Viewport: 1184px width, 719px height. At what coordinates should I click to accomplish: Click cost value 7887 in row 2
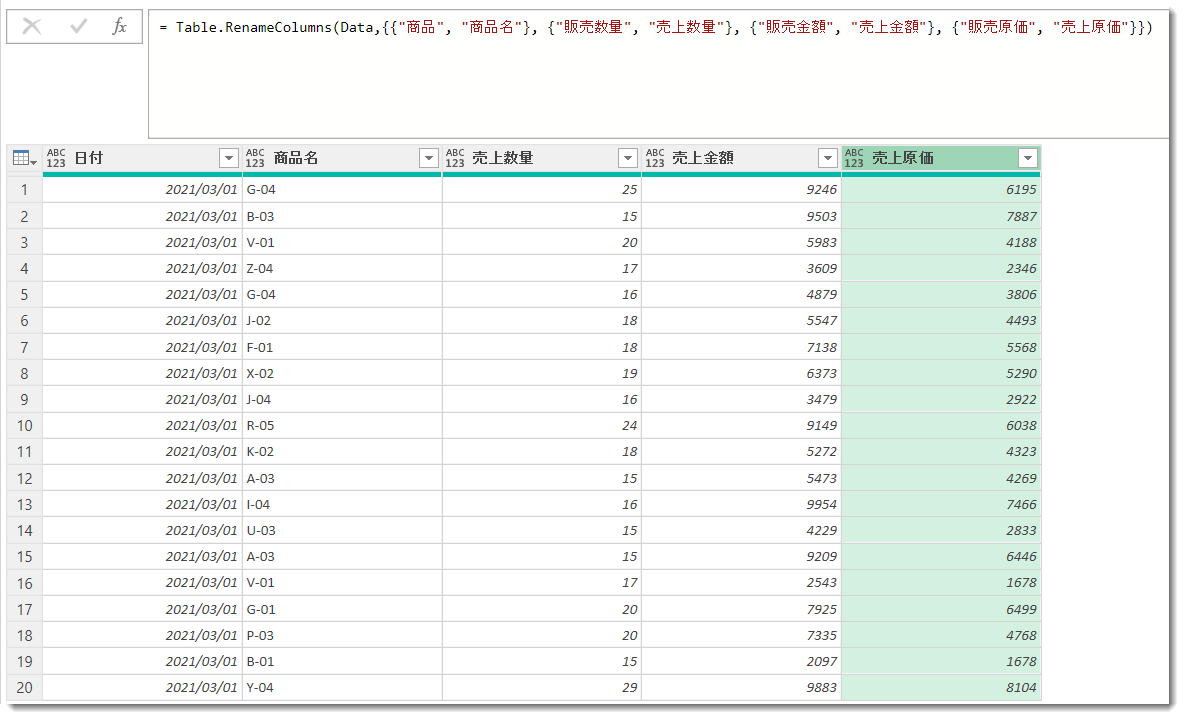click(x=941, y=216)
